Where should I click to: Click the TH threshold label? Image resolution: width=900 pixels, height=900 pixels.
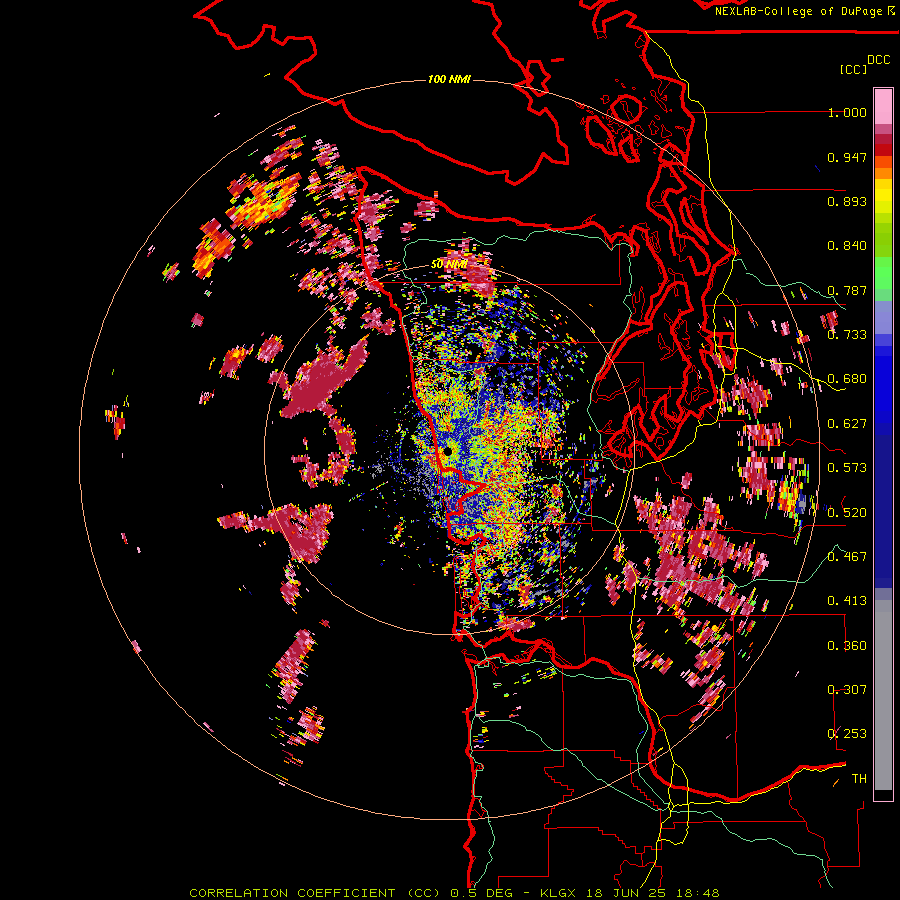(x=859, y=778)
